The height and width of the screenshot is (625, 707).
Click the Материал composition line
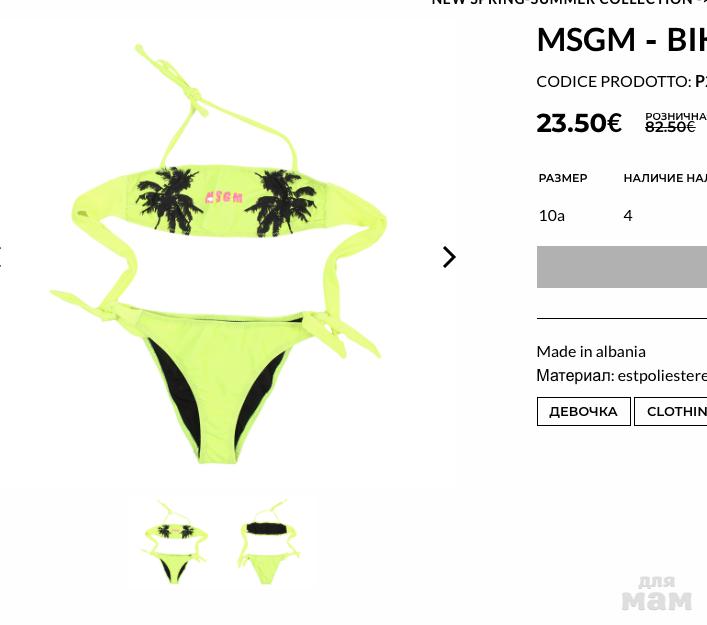click(622, 376)
